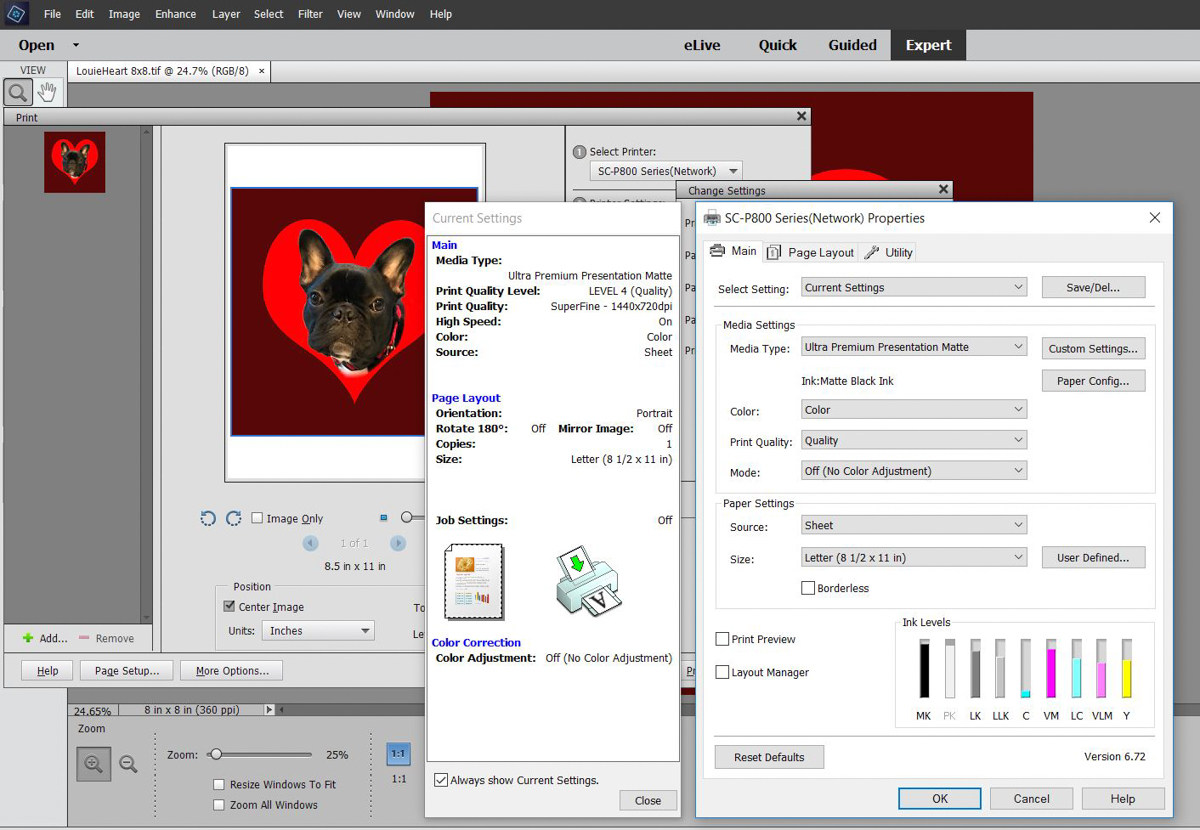Click the Zoom In magnifier button
Viewport: 1200px width, 830px height.
pyautogui.click(x=94, y=764)
